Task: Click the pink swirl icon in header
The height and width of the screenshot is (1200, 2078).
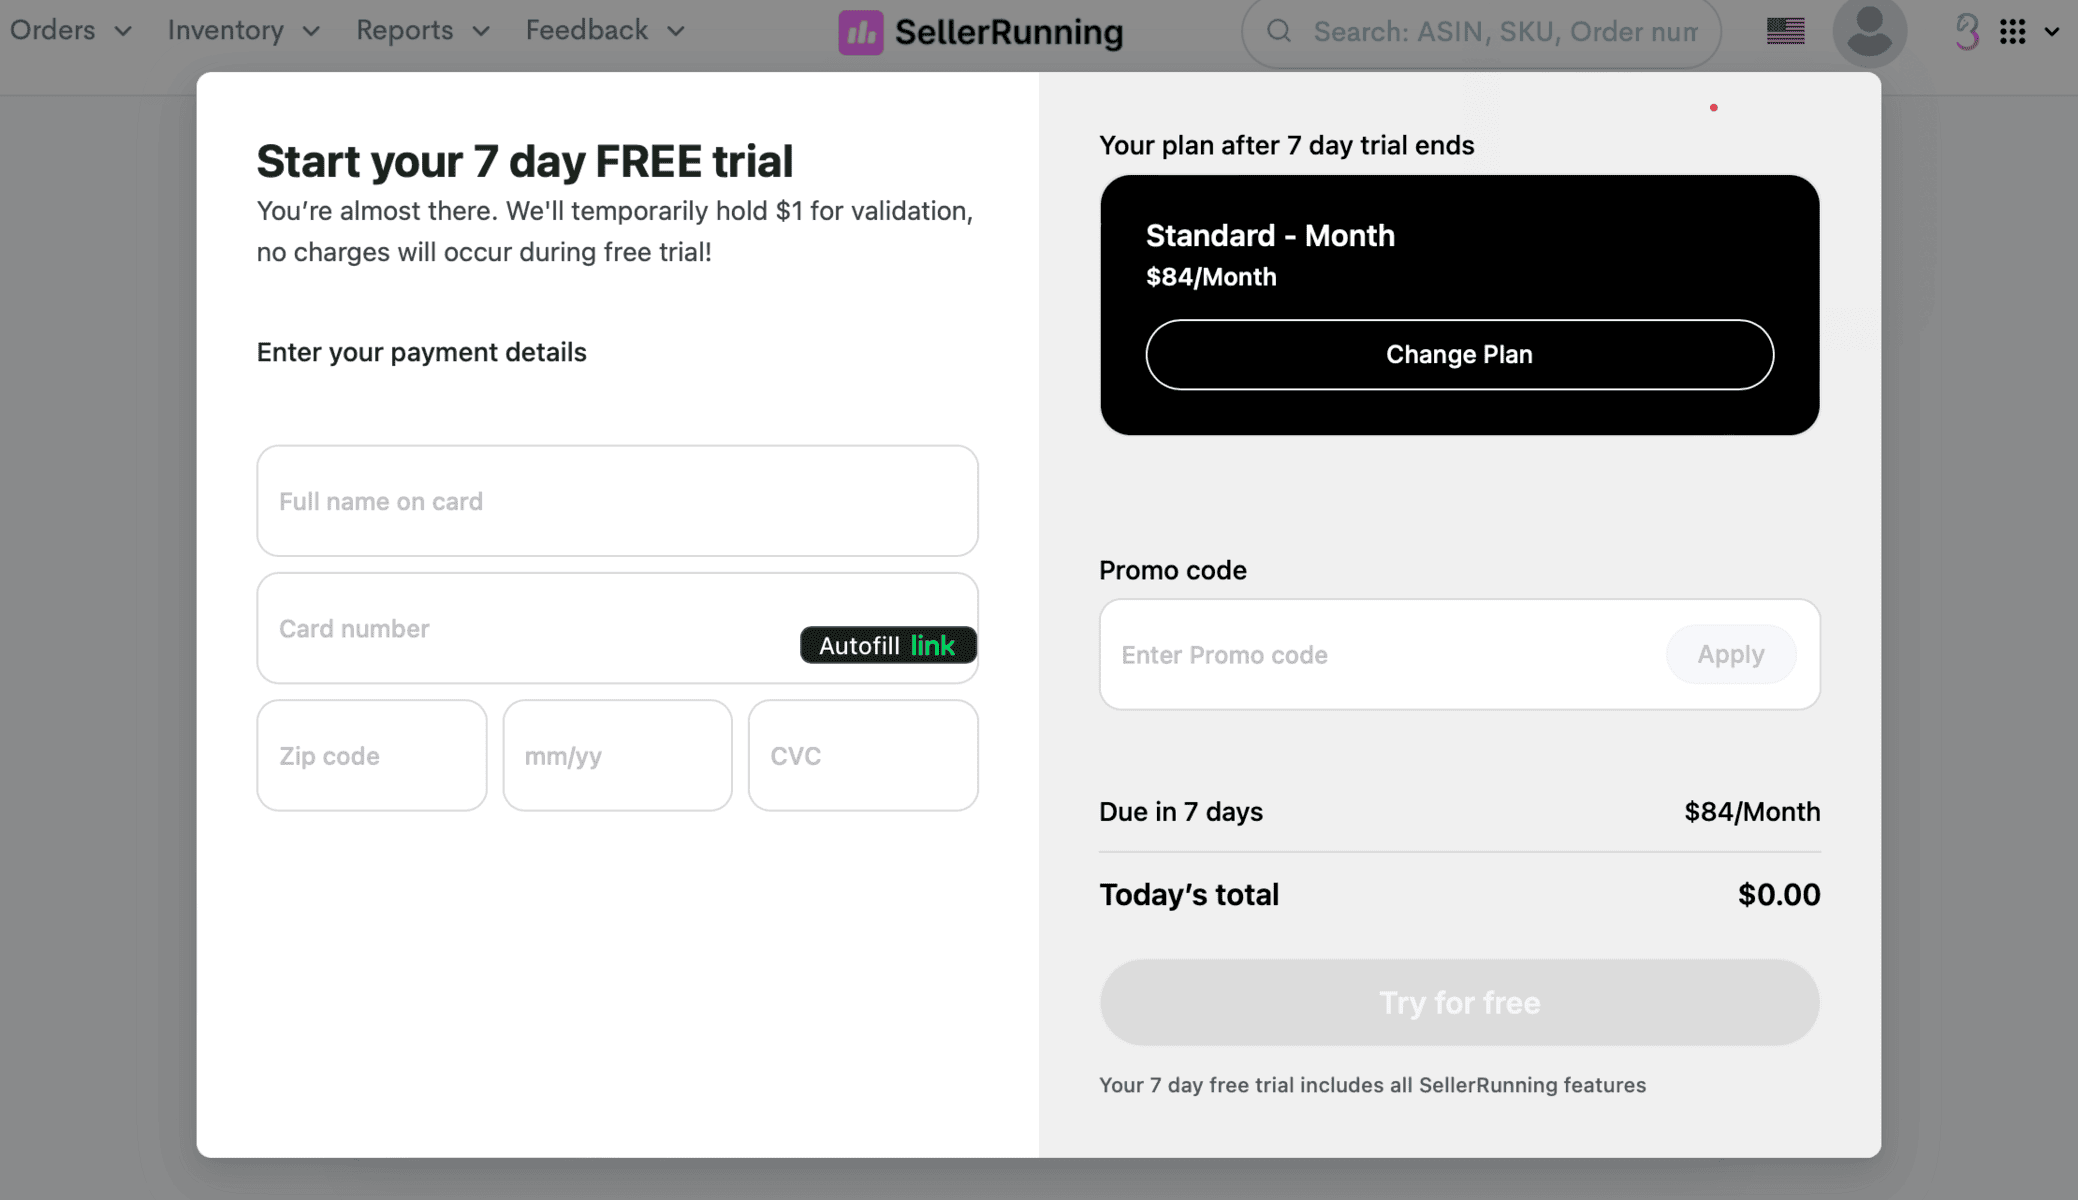Action: 1966,32
